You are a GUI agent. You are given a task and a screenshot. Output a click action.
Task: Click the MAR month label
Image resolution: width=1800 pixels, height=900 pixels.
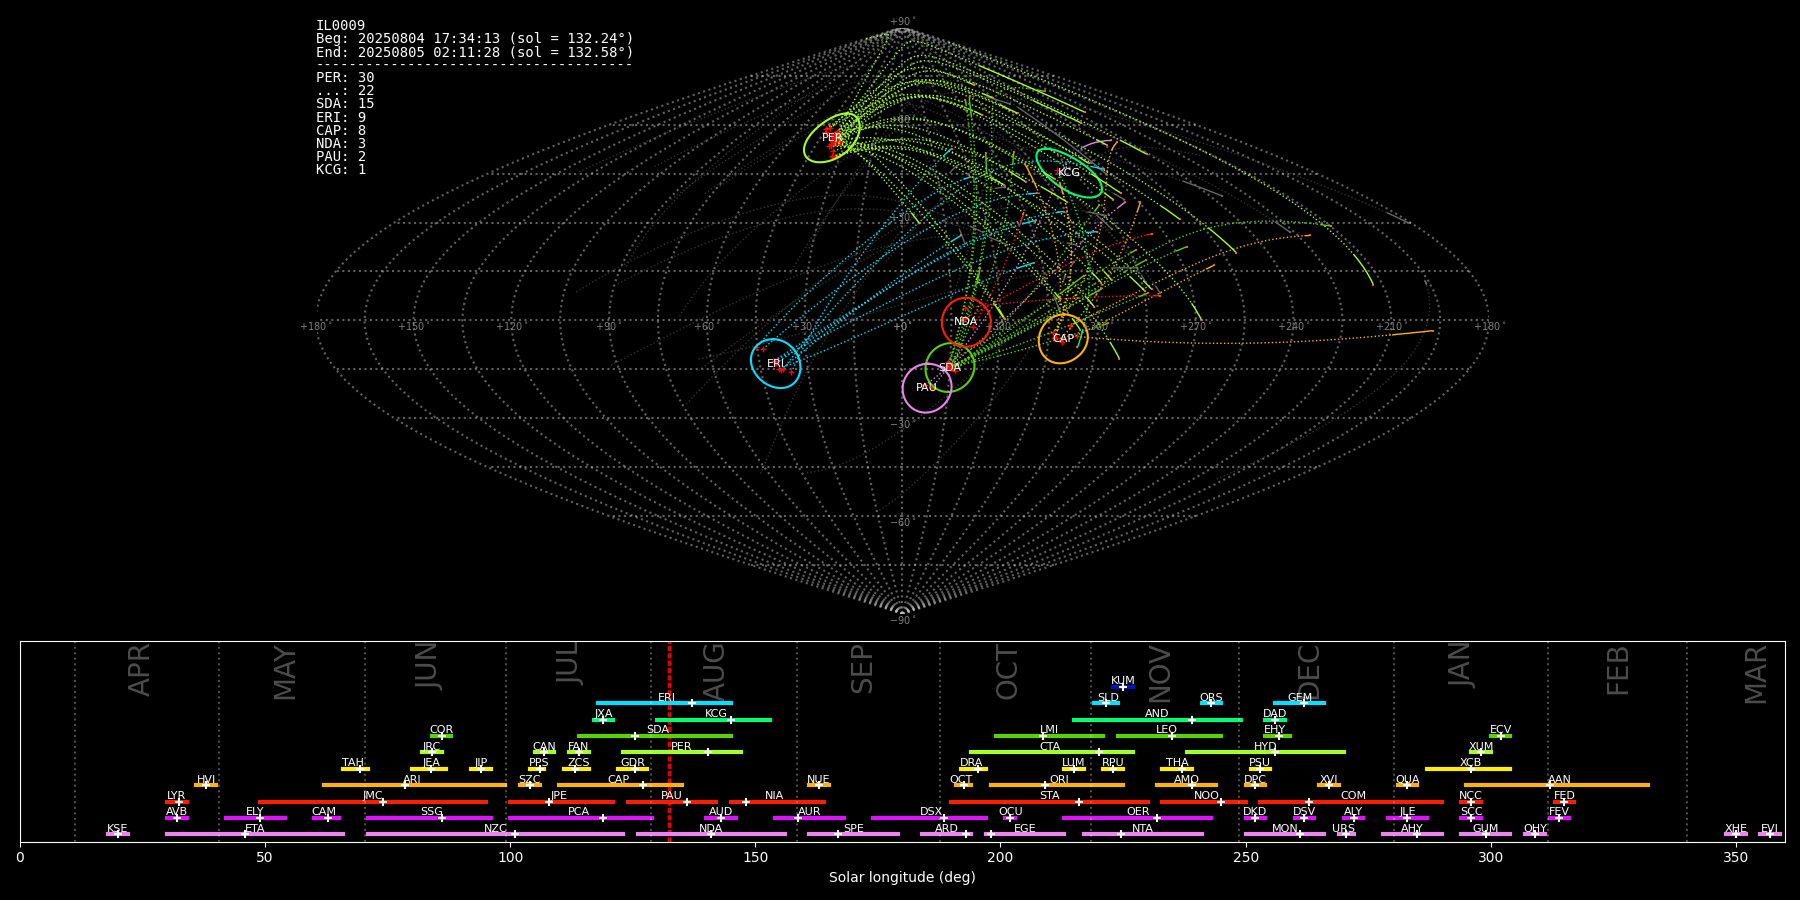[1756, 675]
